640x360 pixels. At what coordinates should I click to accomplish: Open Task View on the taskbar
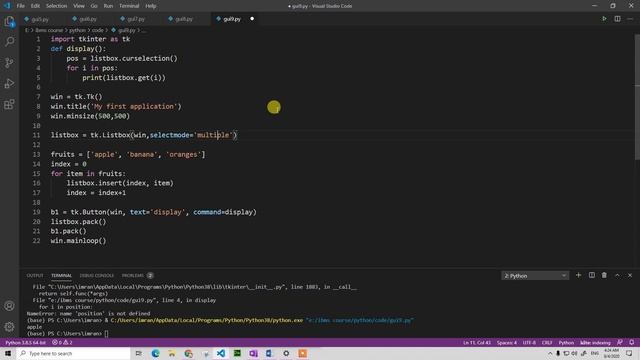tap(139, 353)
